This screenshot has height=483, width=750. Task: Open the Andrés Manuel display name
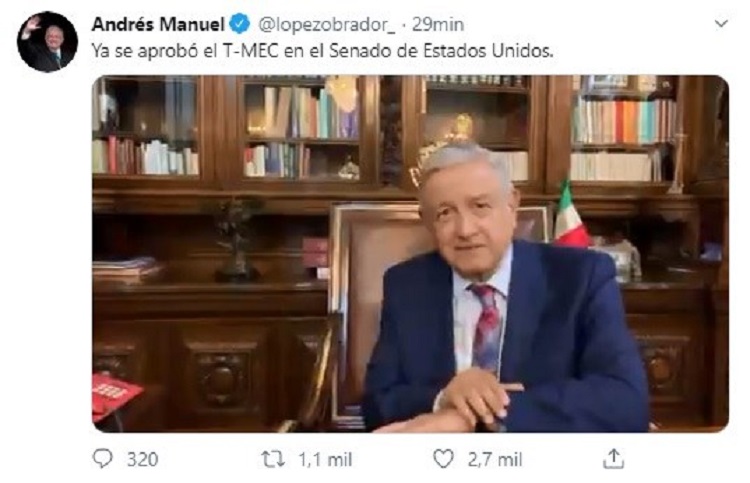(x=158, y=24)
